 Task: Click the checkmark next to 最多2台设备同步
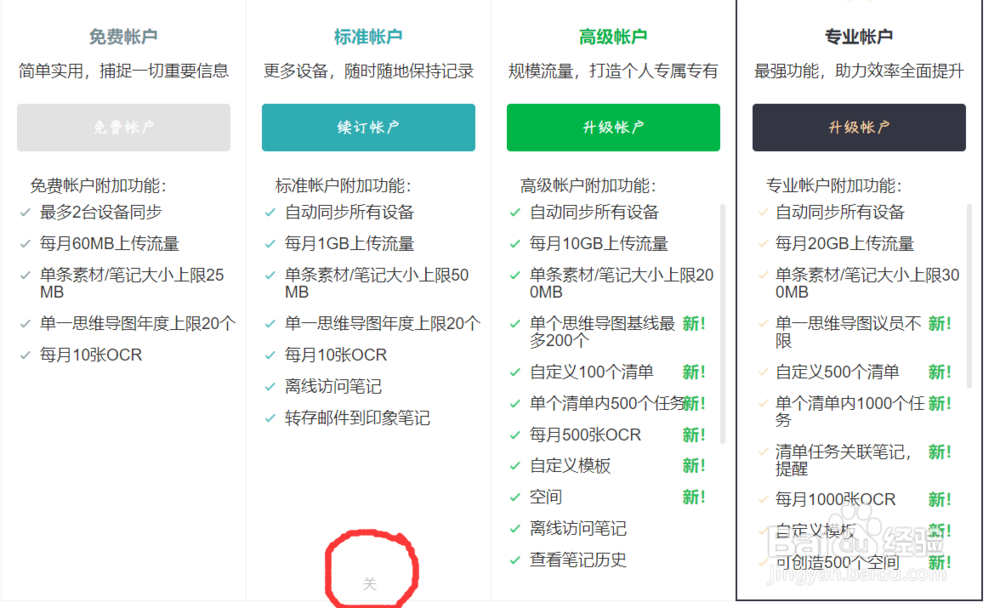(x=25, y=212)
